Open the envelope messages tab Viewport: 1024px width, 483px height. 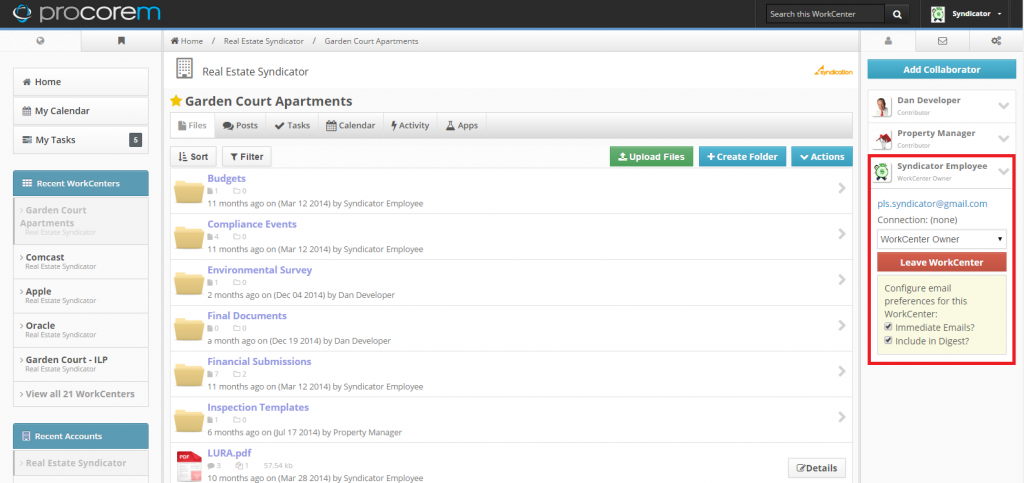pyautogui.click(x=942, y=40)
